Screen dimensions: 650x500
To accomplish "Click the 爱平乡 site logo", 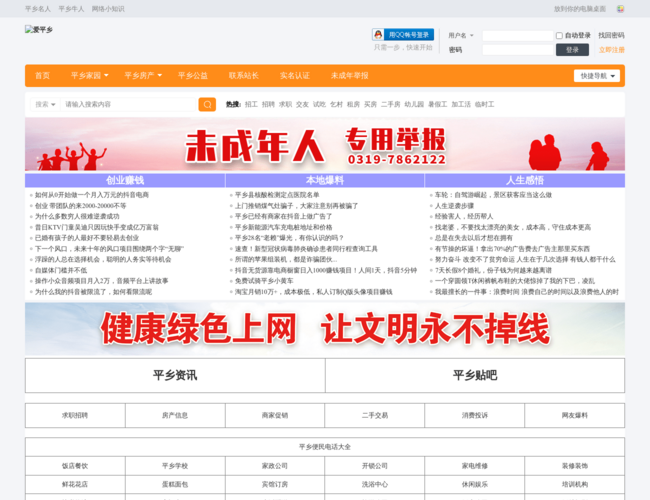I will coord(39,31).
